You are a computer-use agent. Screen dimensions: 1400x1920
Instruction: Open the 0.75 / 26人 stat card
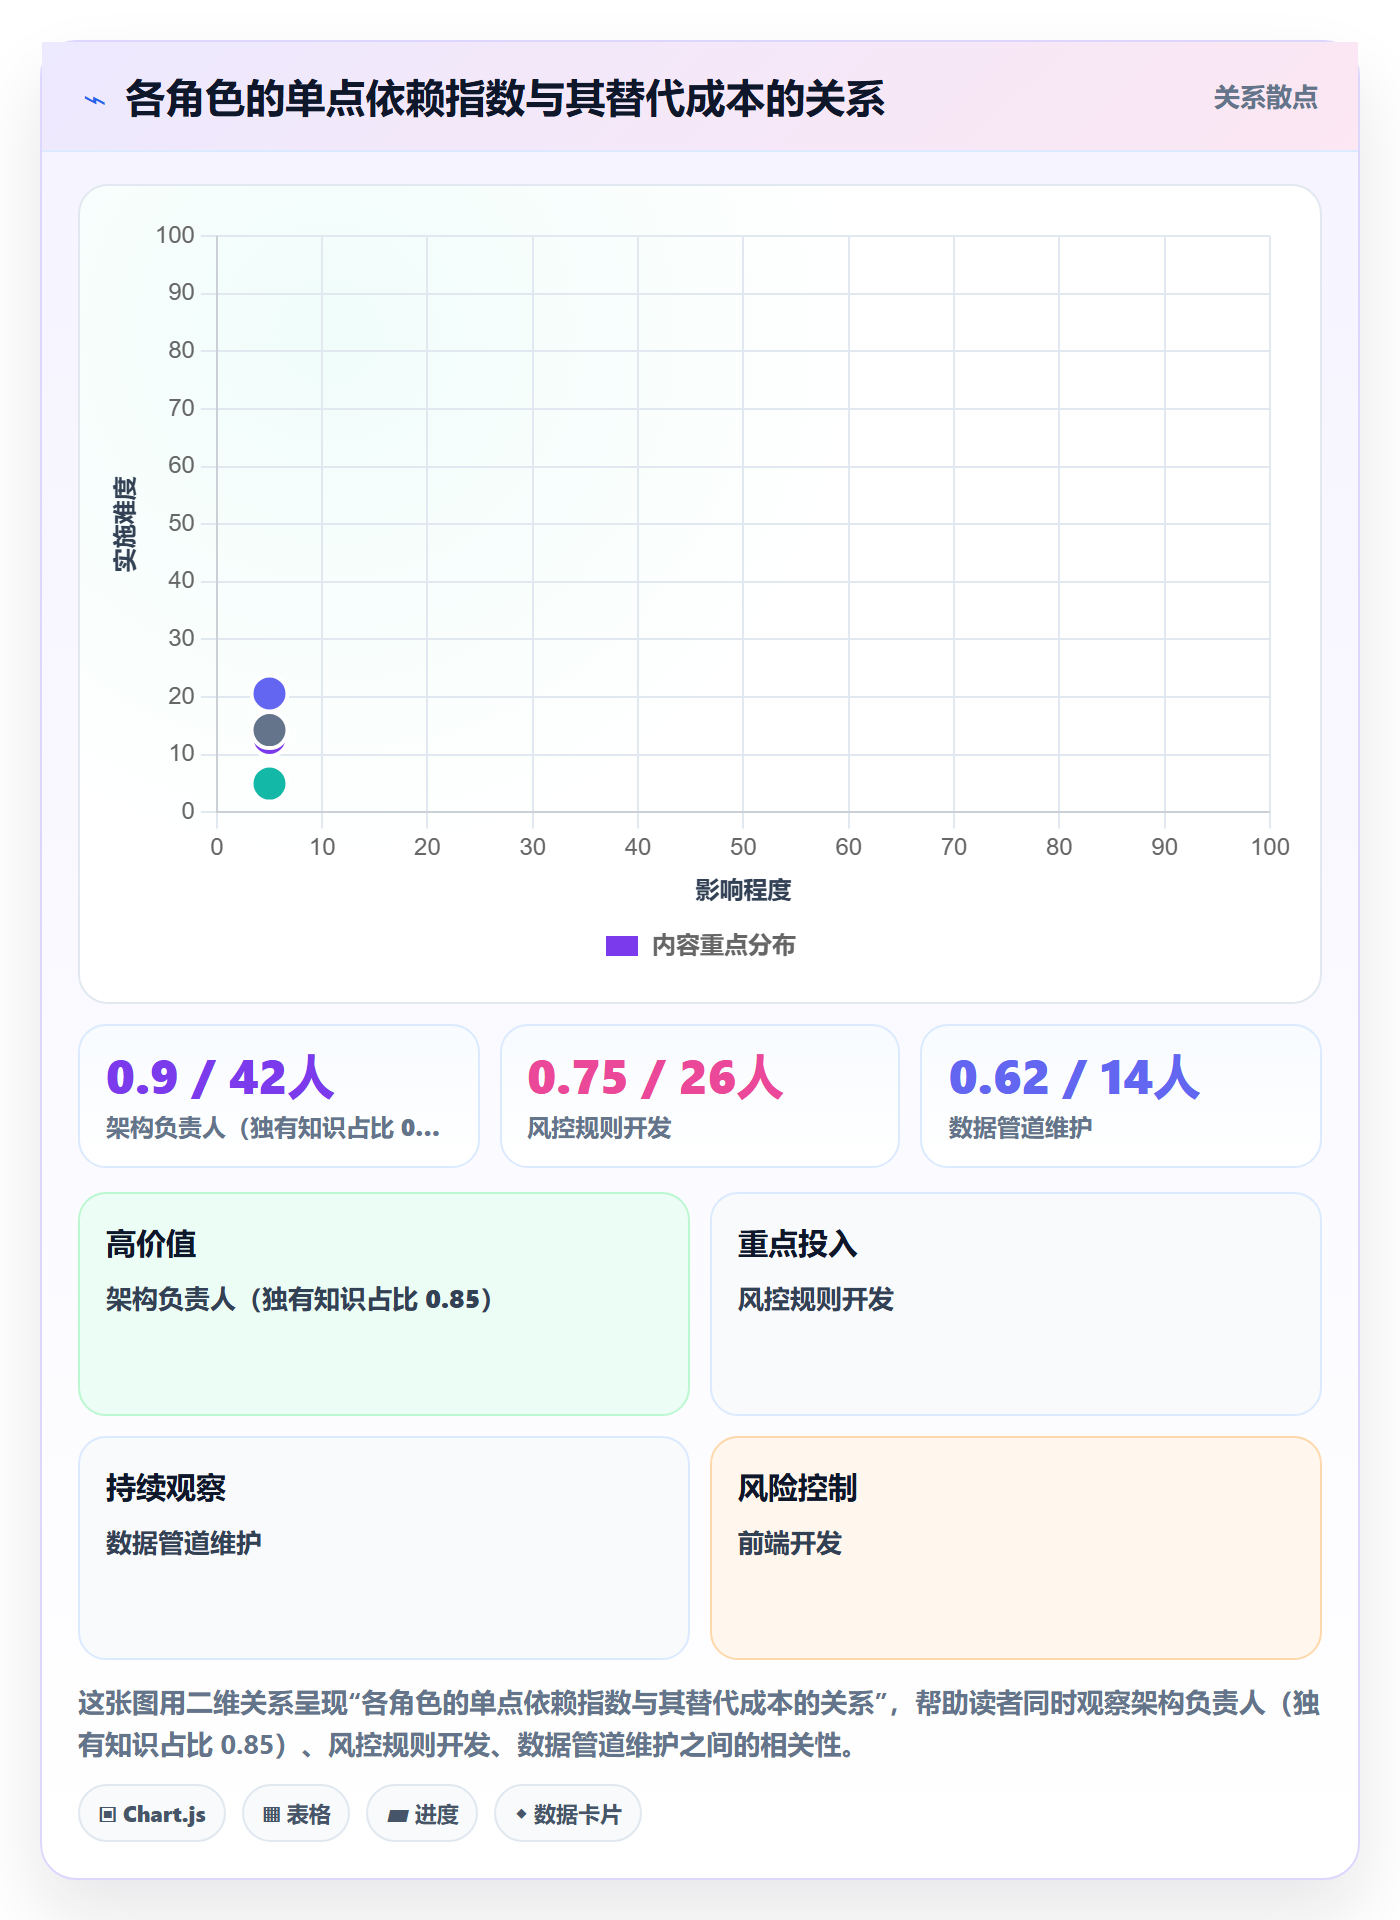[x=700, y=1096]
